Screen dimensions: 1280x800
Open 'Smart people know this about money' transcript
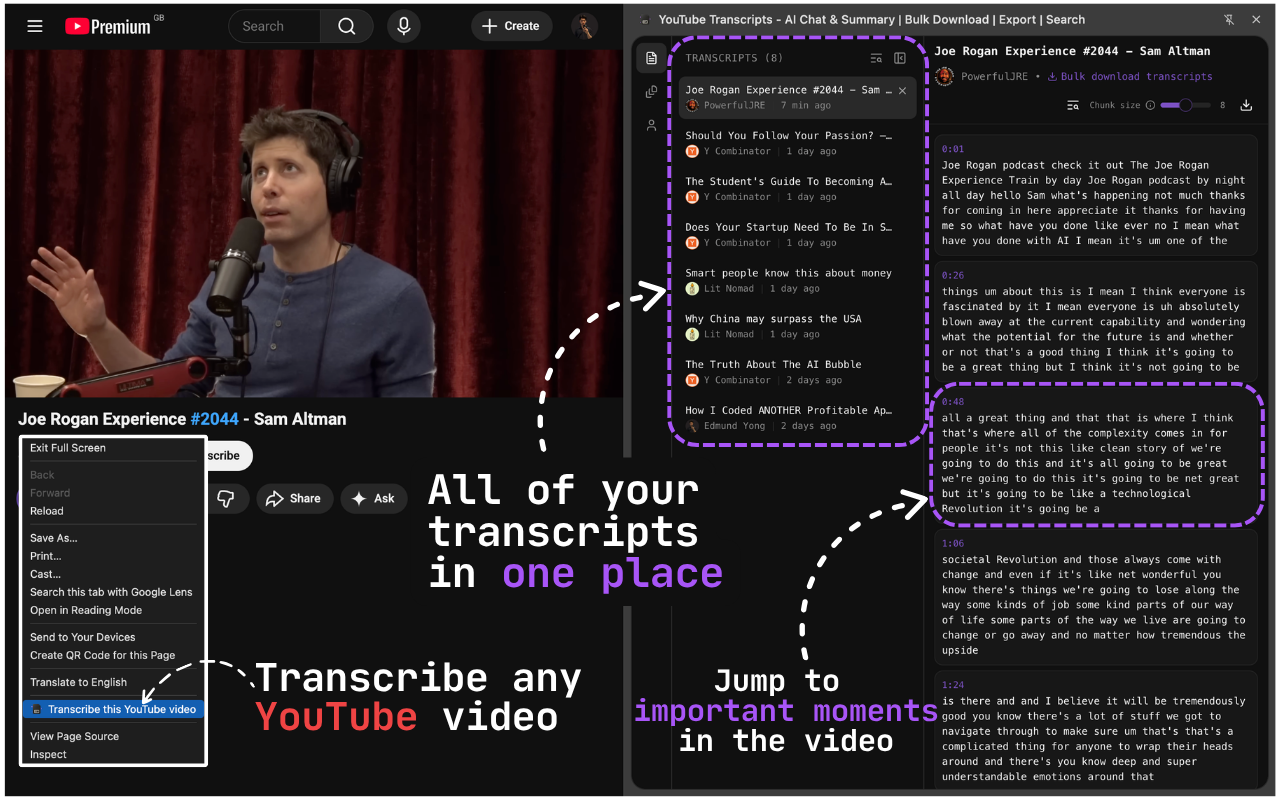tap(798, 280)
